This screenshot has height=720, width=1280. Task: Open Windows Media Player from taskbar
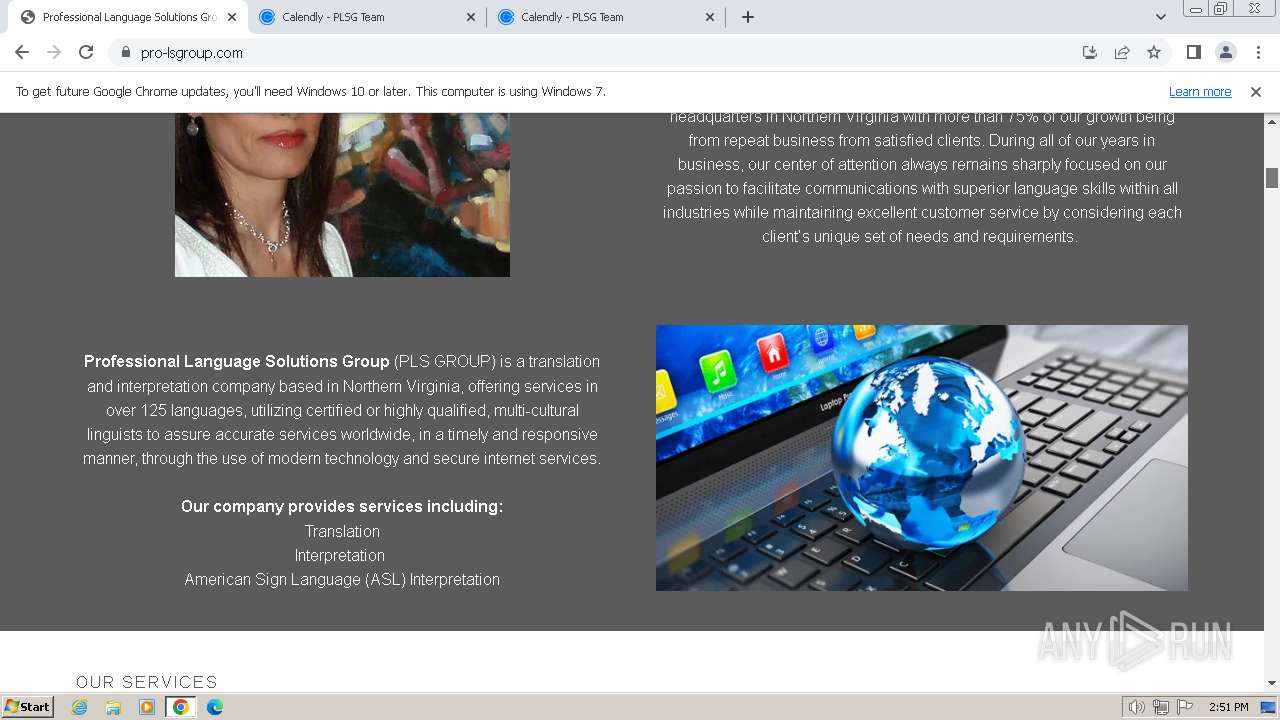click(147, 707)
